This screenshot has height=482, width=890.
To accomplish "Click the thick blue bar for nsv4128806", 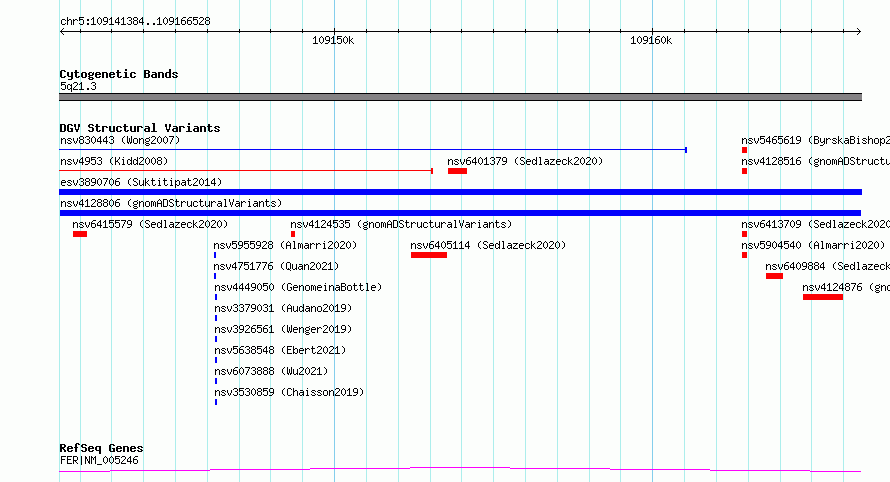I will point(460,213).
